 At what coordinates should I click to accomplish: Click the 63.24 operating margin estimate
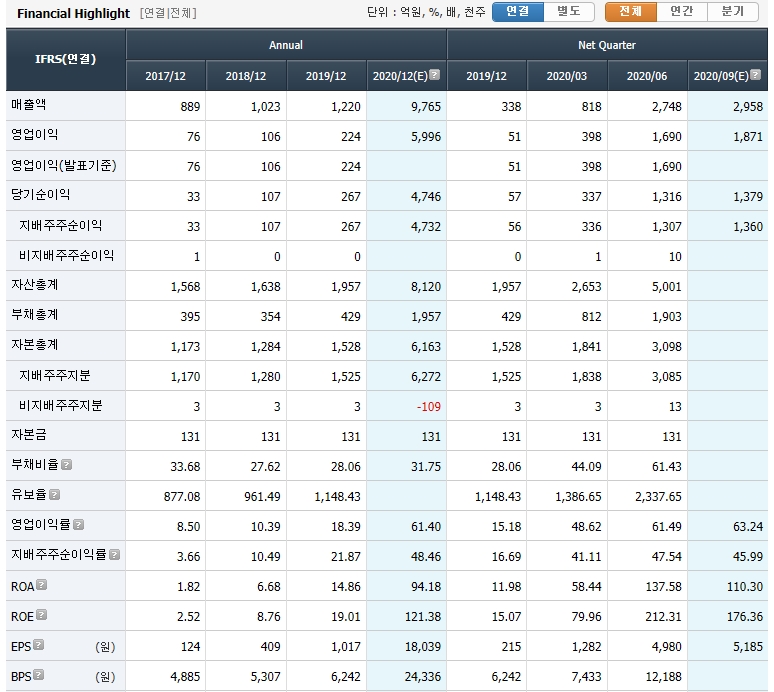point(728,526)
